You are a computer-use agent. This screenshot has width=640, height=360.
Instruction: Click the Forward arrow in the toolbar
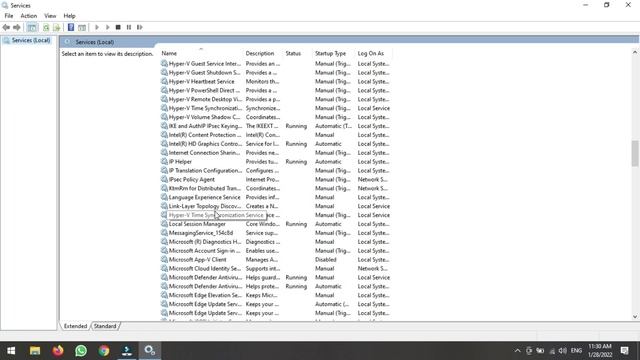(x=17, y=27)
